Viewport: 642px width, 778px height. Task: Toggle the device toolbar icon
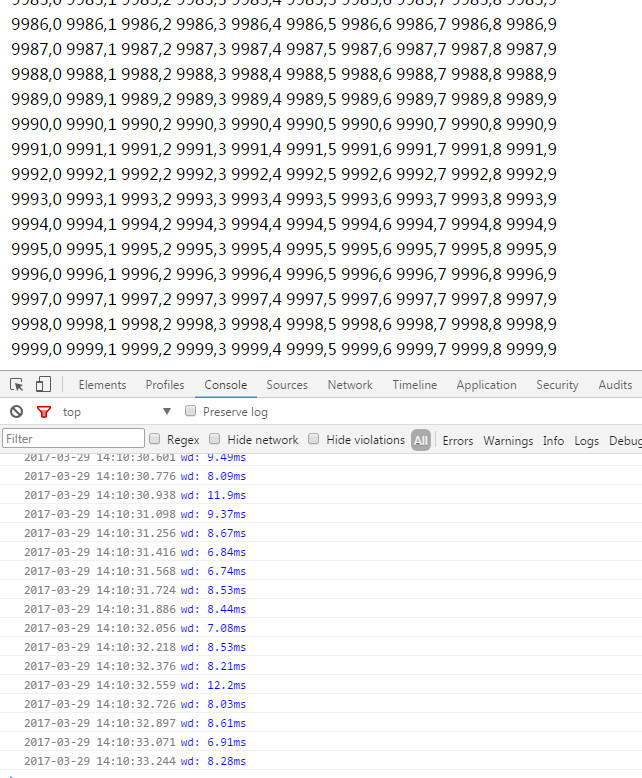coord(43,384)
